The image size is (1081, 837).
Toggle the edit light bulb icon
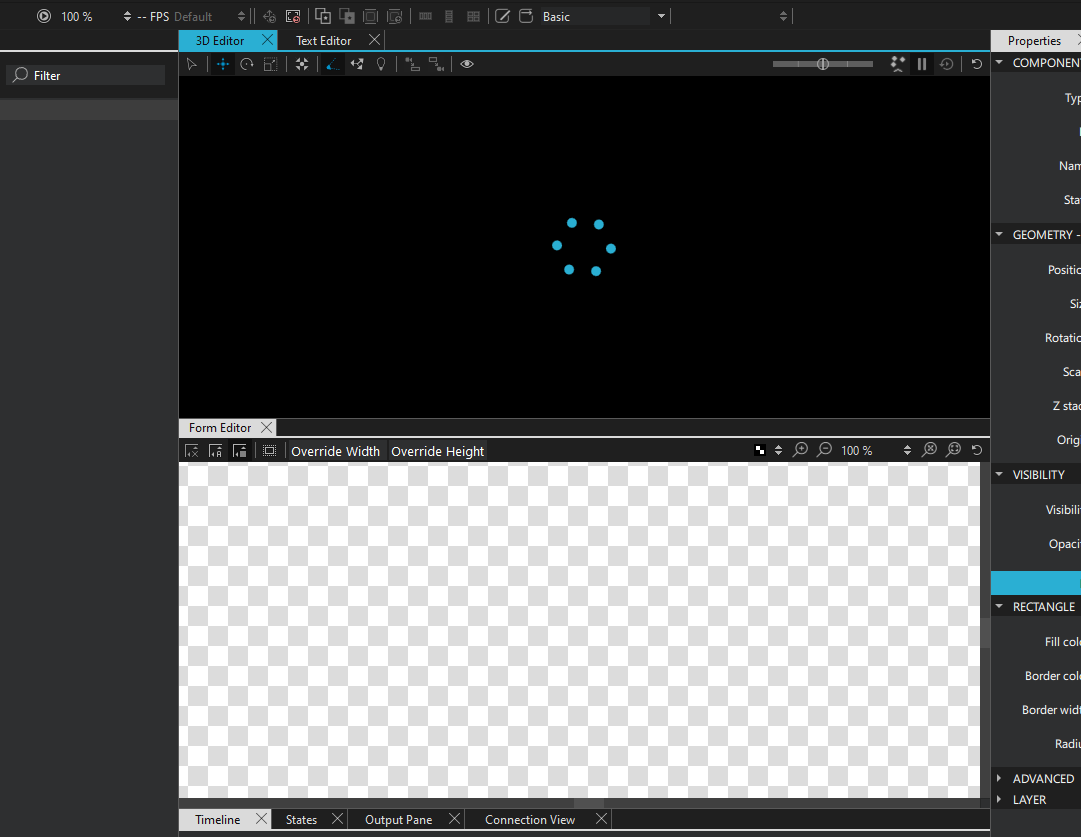(x=381, y=64)
